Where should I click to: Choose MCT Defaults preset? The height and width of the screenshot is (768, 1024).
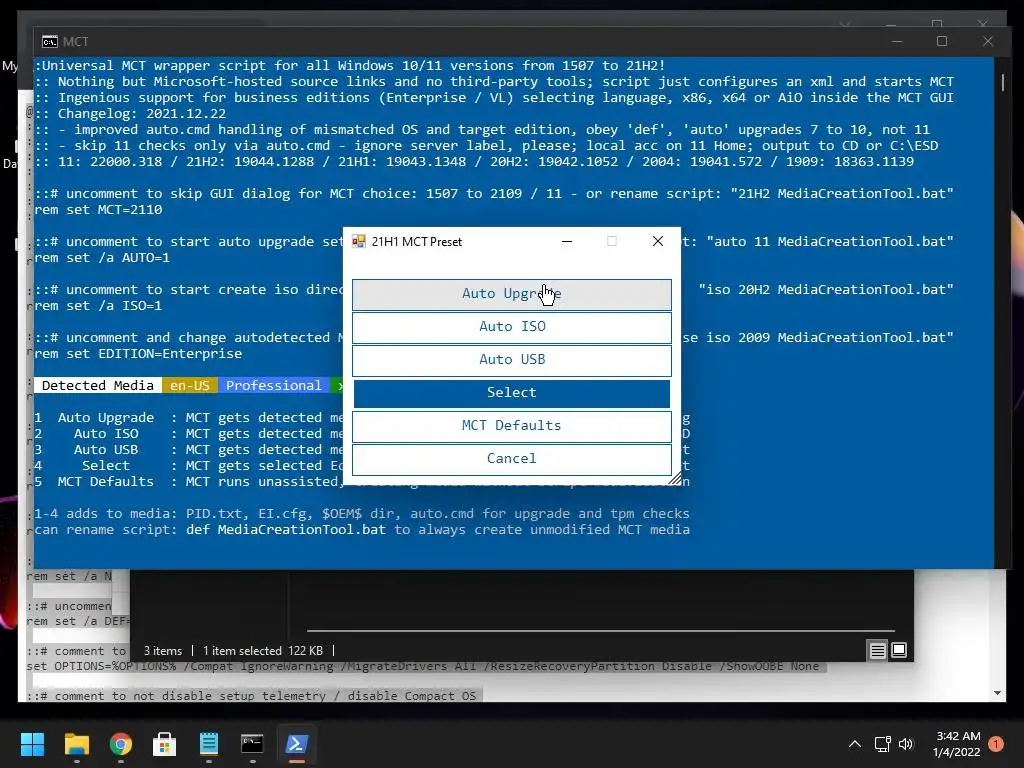[x=511, y=426]
